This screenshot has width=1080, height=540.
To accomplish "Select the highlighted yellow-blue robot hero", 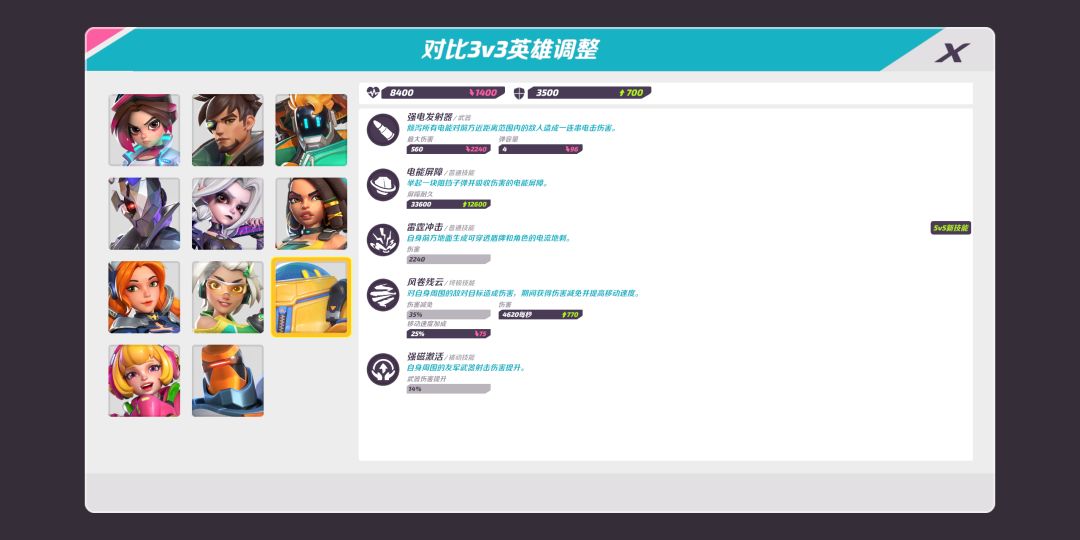I will coord(311,297).
